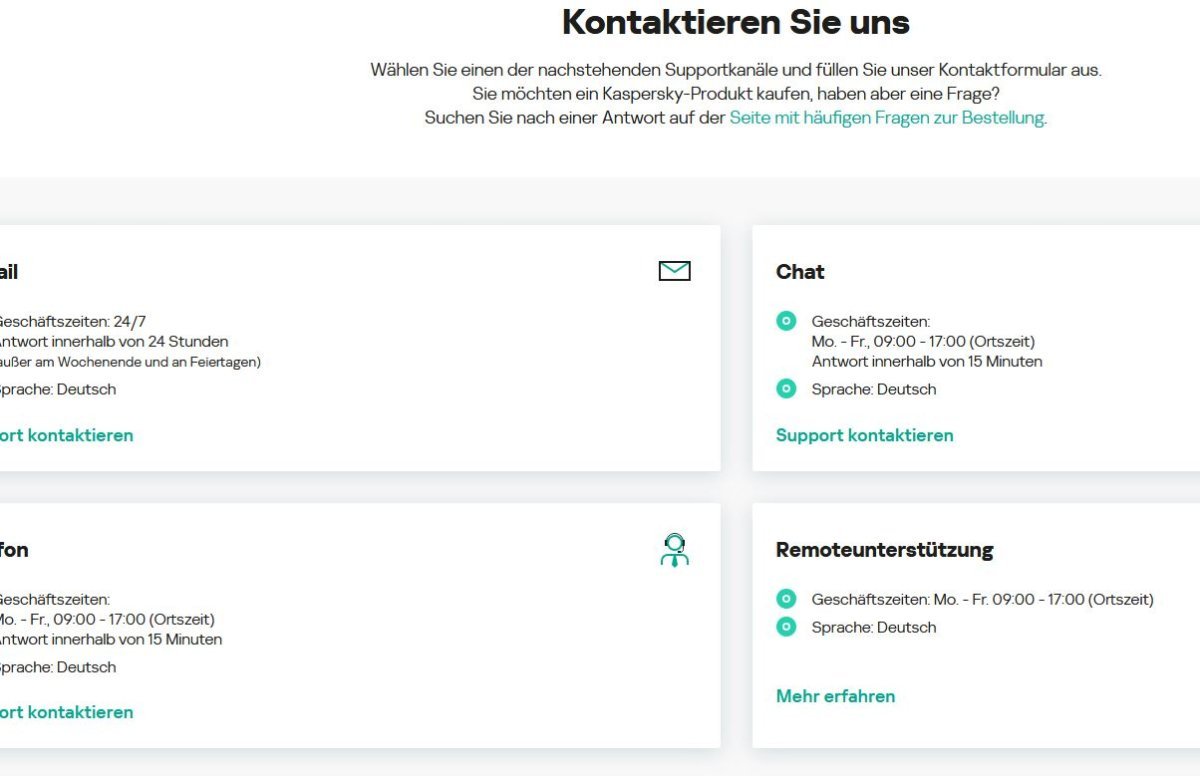1200x776 pixels.
Task: Click the 'Kontaktieren Sie uns' page title
Action: pyautogui.click(x=735, y=22)
